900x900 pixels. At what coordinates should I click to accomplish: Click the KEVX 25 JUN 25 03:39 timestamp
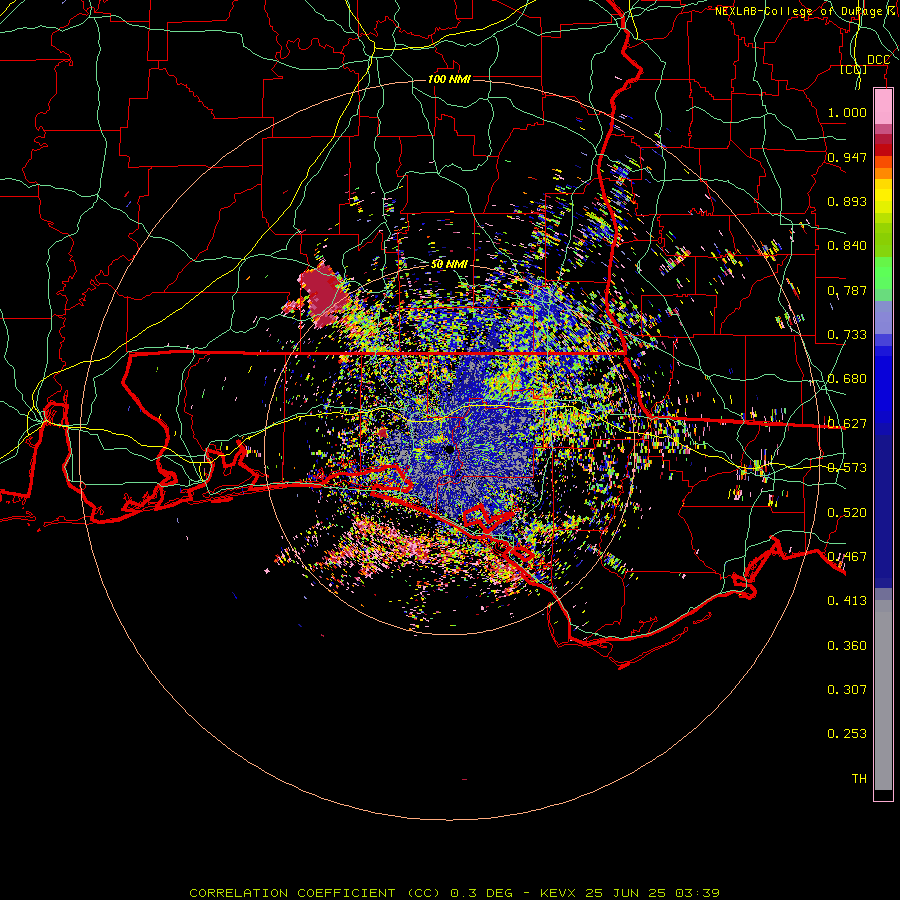click(x=630, y=893)
